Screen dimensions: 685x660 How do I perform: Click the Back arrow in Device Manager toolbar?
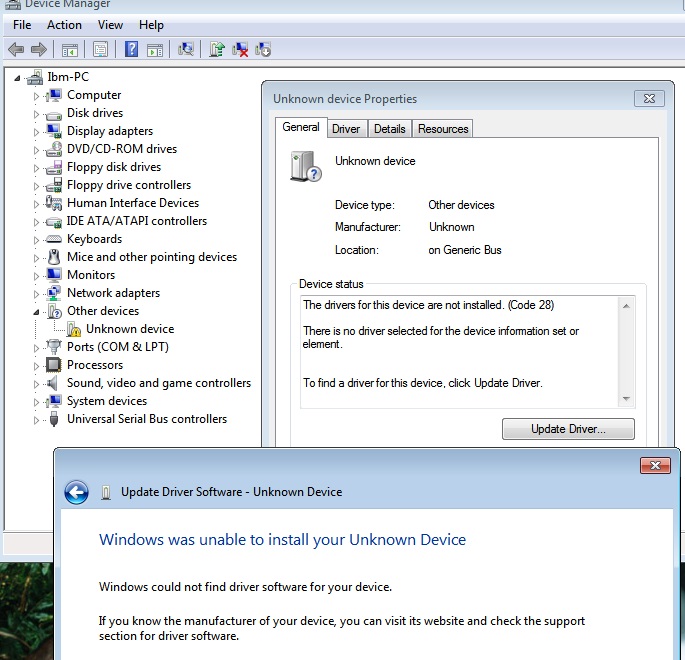pyautogui.click(x=16, y=49)
